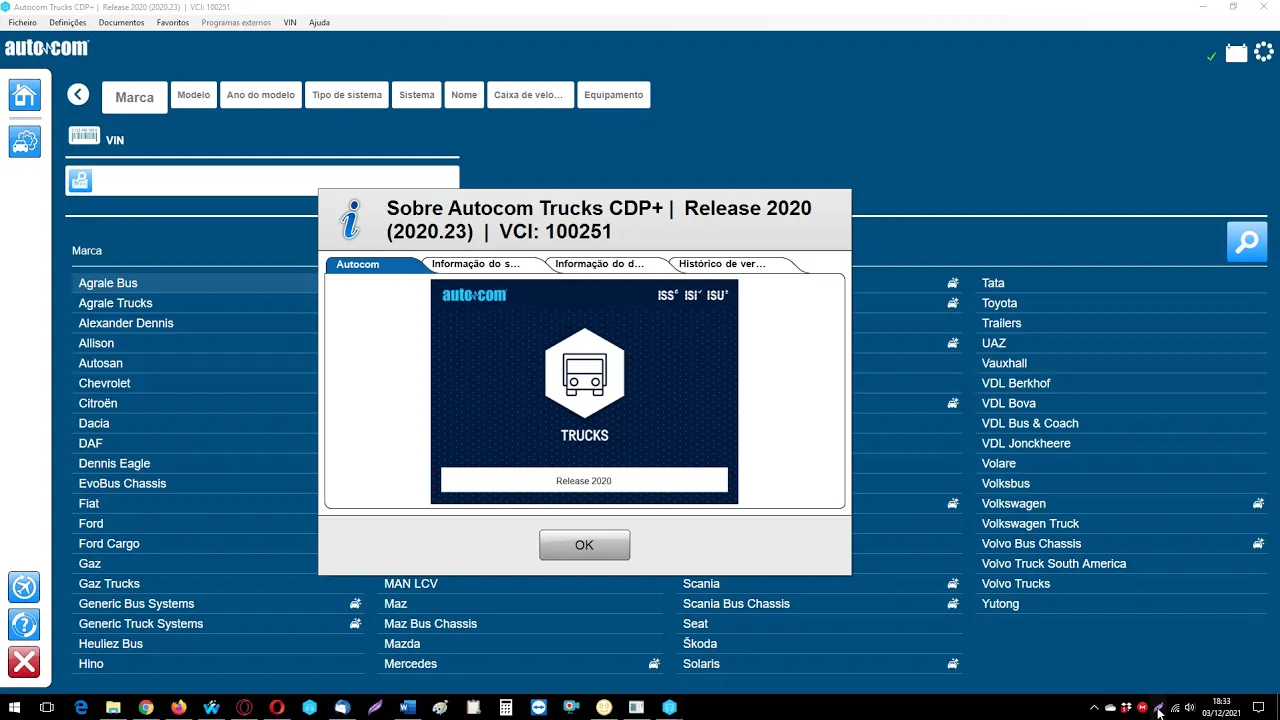The height and width of the screenshot is (720, 1280).
Task: Select the Nome step button
Action: [464, 95]
